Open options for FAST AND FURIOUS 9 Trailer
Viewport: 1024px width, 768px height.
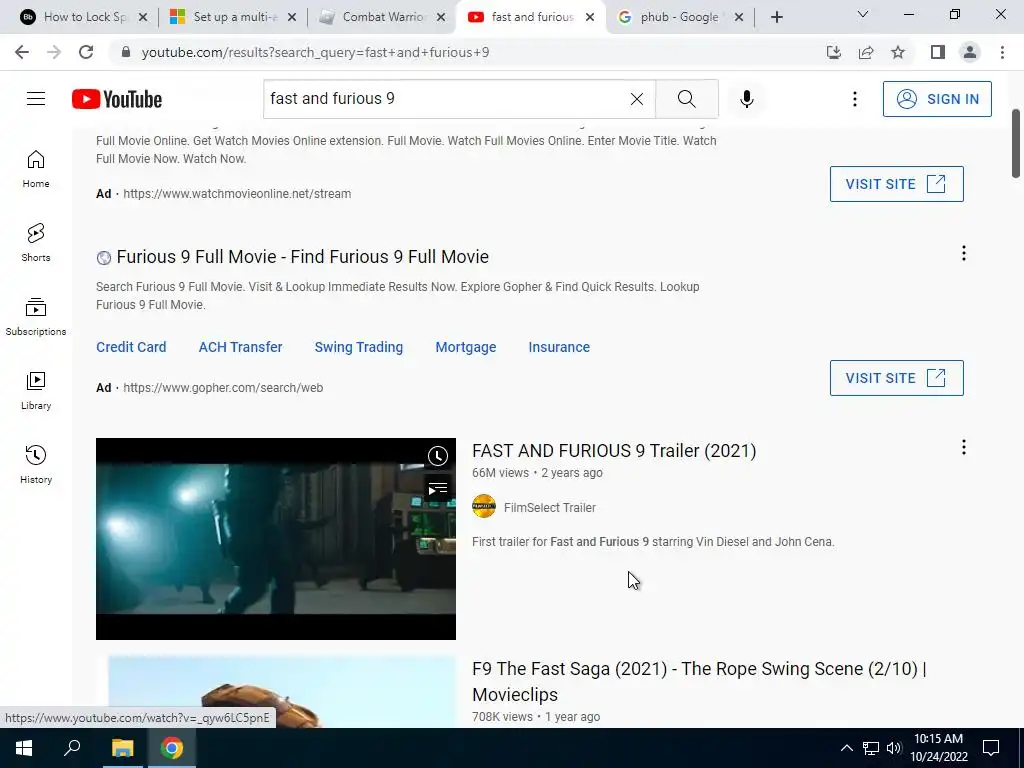(963, 447)
